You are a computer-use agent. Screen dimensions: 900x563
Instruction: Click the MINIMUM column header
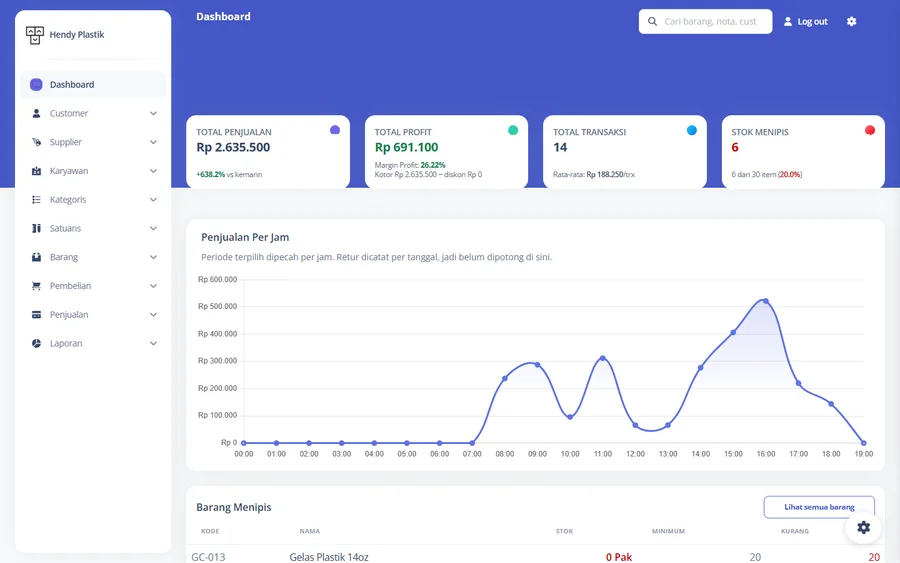click(x=668, y=531)
